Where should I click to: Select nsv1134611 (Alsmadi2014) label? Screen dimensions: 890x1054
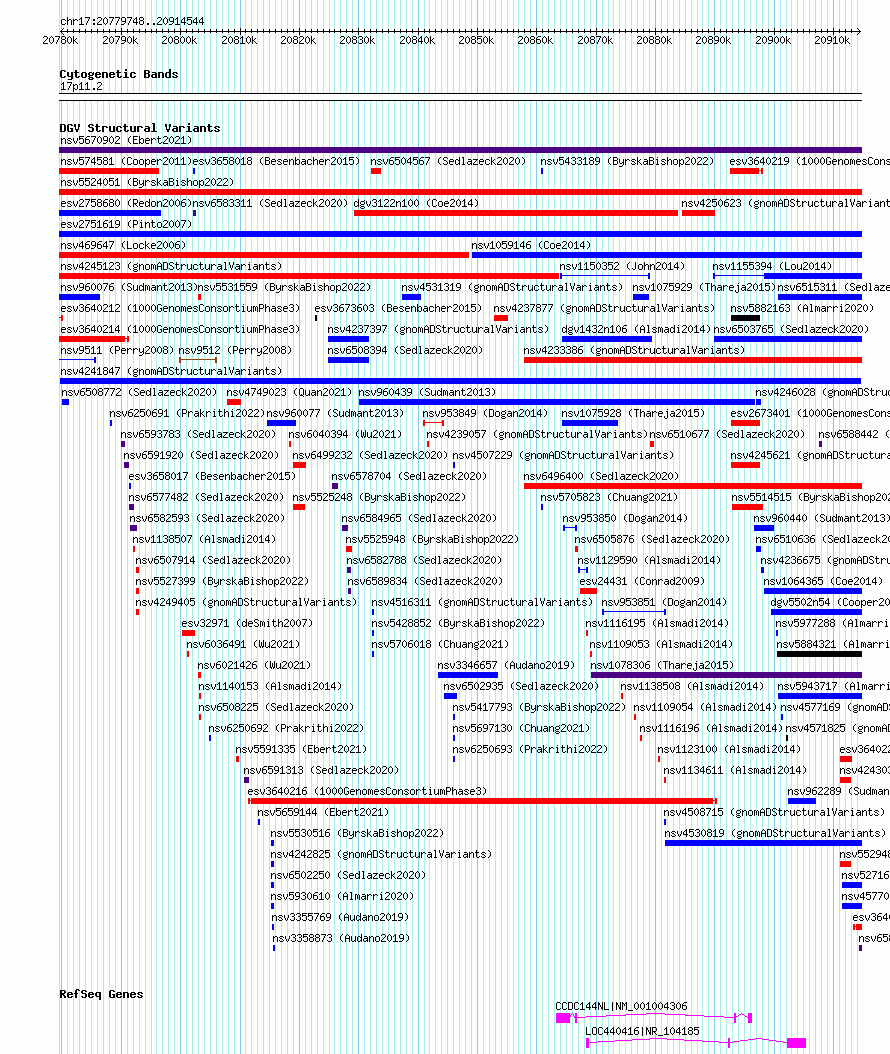pyautogui.click(x=735, y=770)
